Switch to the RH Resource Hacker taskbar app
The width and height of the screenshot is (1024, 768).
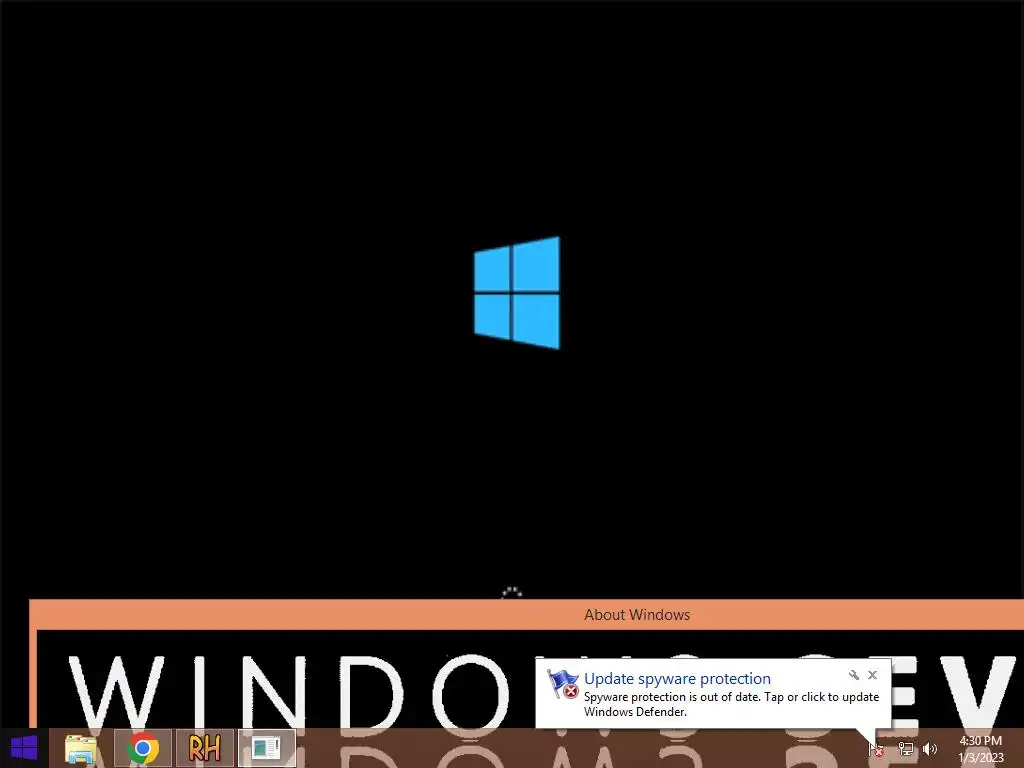coord(204,748)
